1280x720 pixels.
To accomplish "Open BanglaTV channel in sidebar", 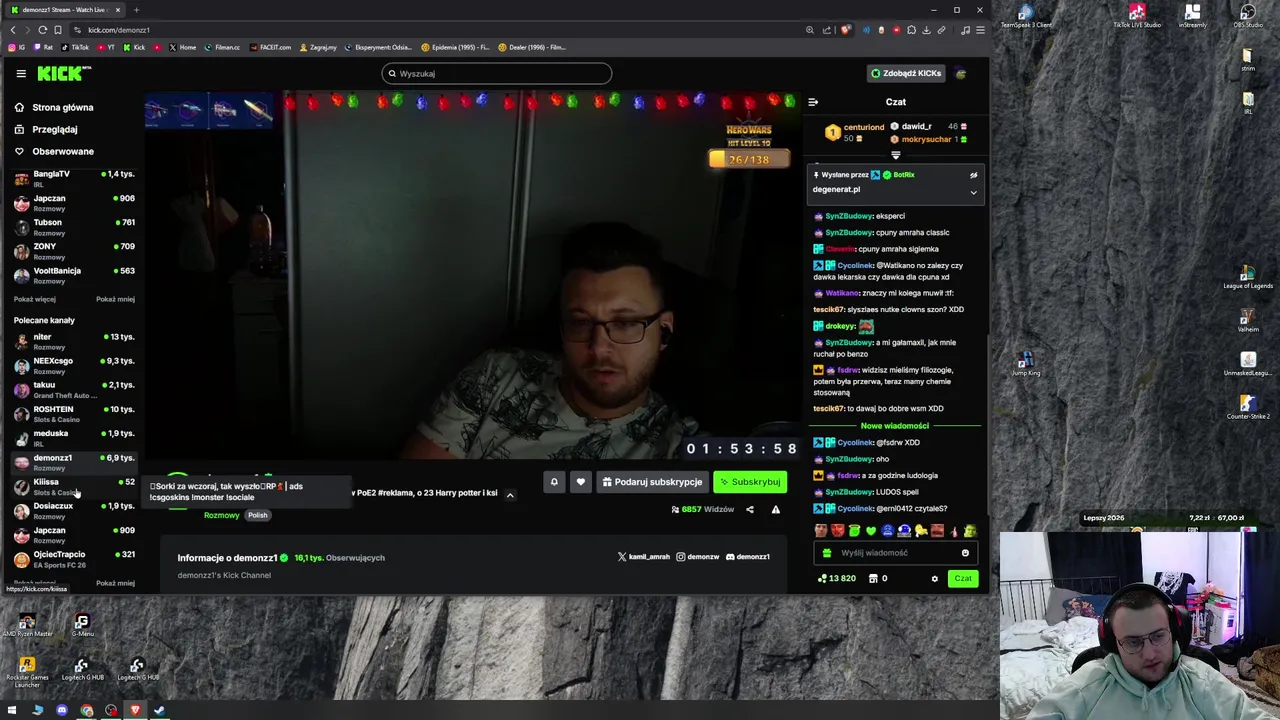I will tap(74, 178).
